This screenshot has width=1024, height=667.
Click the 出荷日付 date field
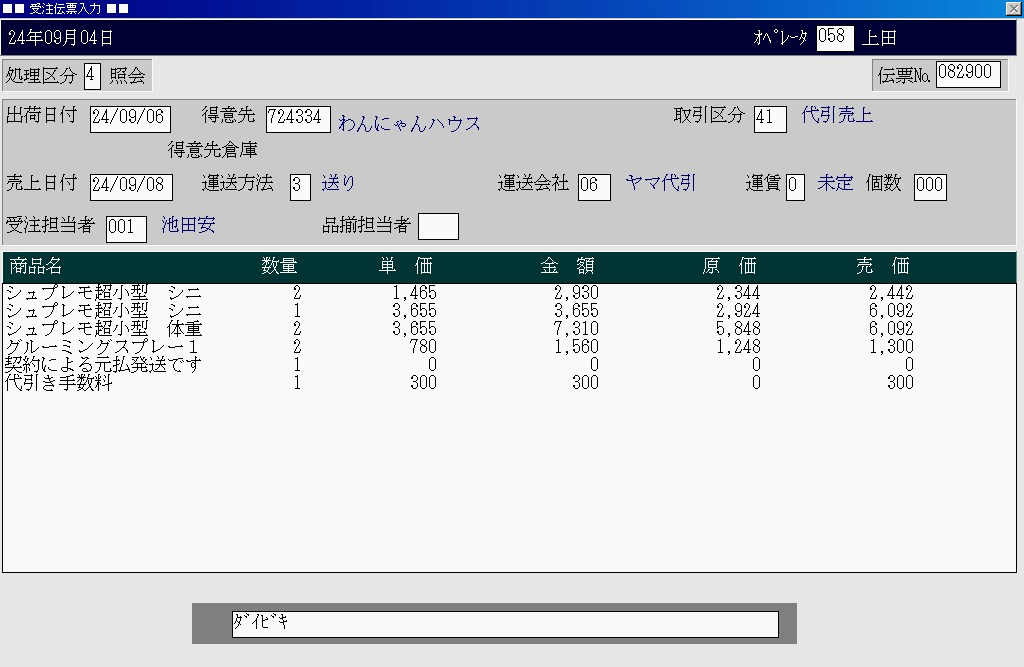click(130, 118)
